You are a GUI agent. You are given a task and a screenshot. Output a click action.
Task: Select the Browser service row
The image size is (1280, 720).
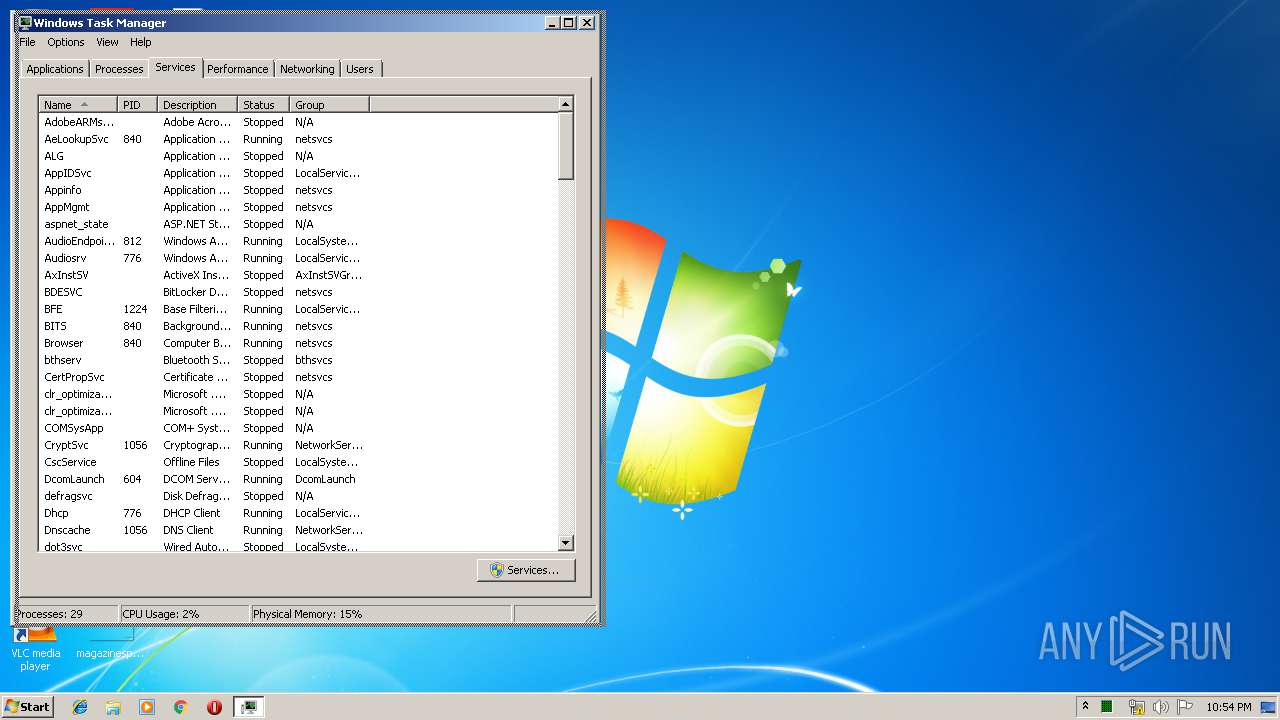(x=298, y=343)
